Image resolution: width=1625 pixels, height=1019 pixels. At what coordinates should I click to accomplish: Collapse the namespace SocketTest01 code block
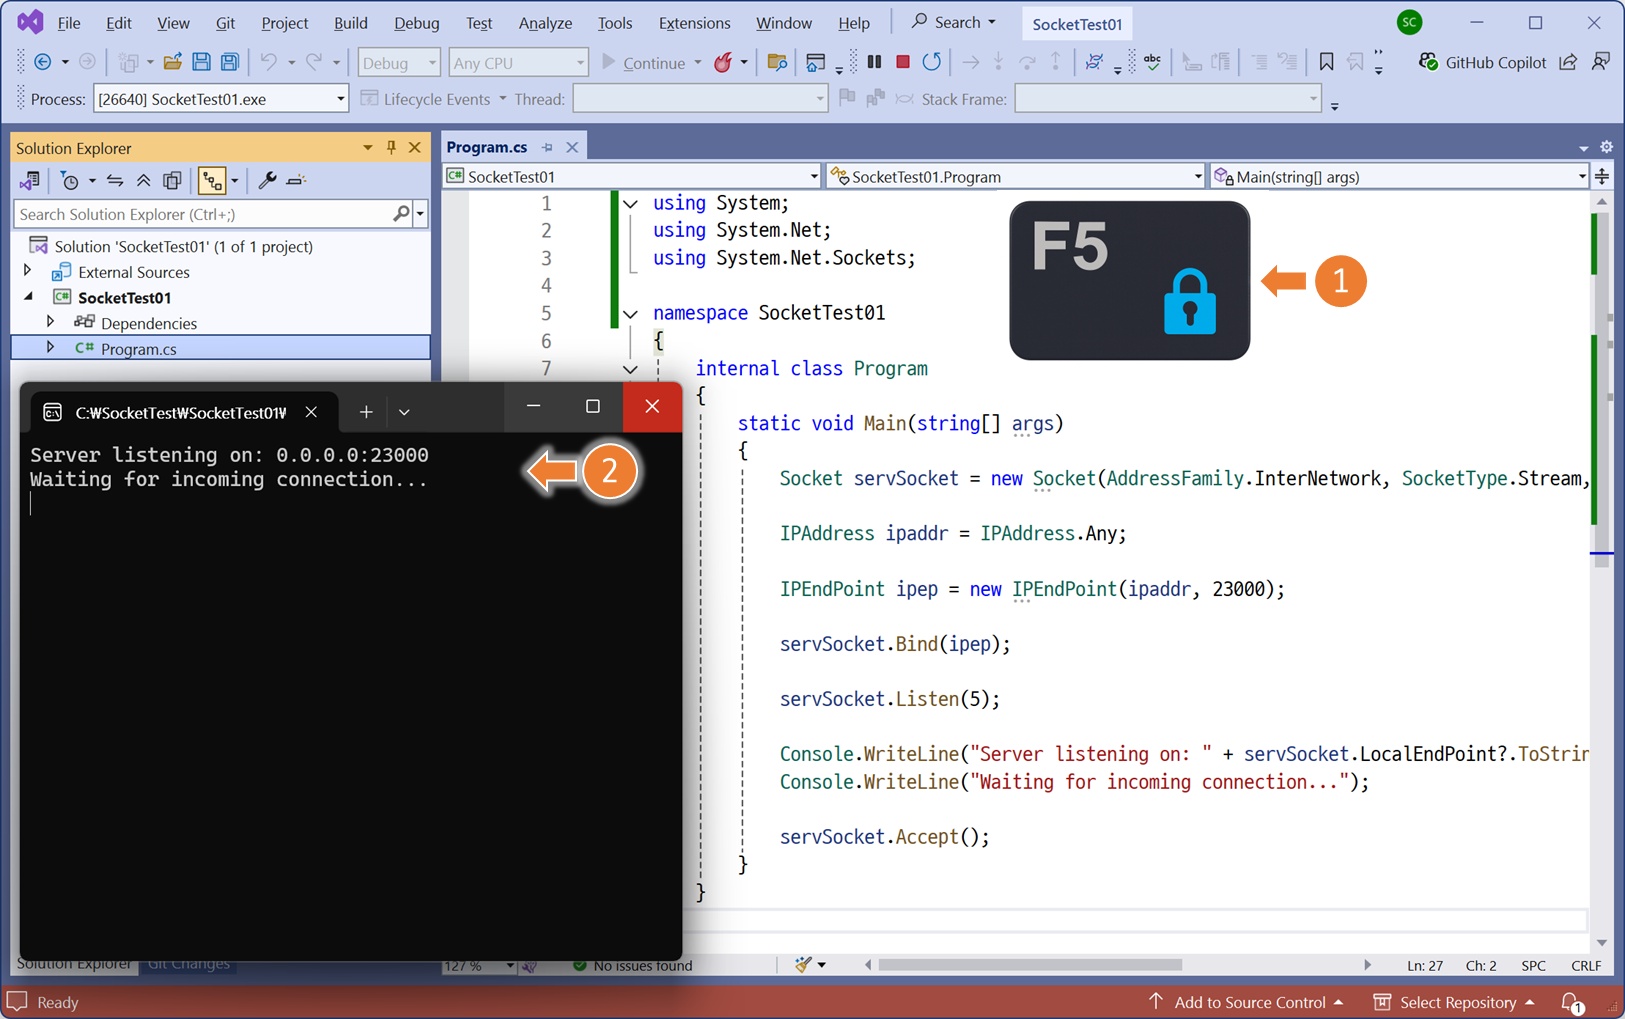pos(630,313)
